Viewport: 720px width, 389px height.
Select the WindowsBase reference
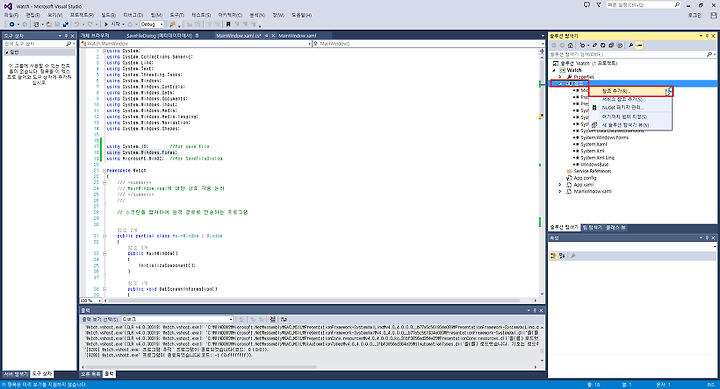click(x=594, y=164)
